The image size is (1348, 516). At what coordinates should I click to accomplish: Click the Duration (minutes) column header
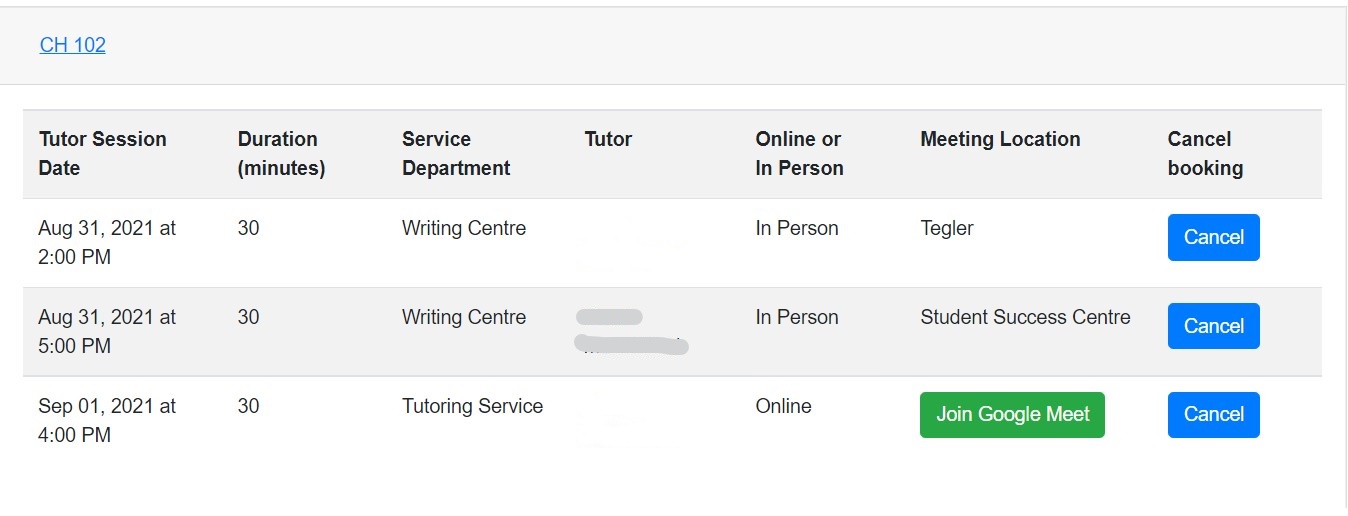point(281,154)
